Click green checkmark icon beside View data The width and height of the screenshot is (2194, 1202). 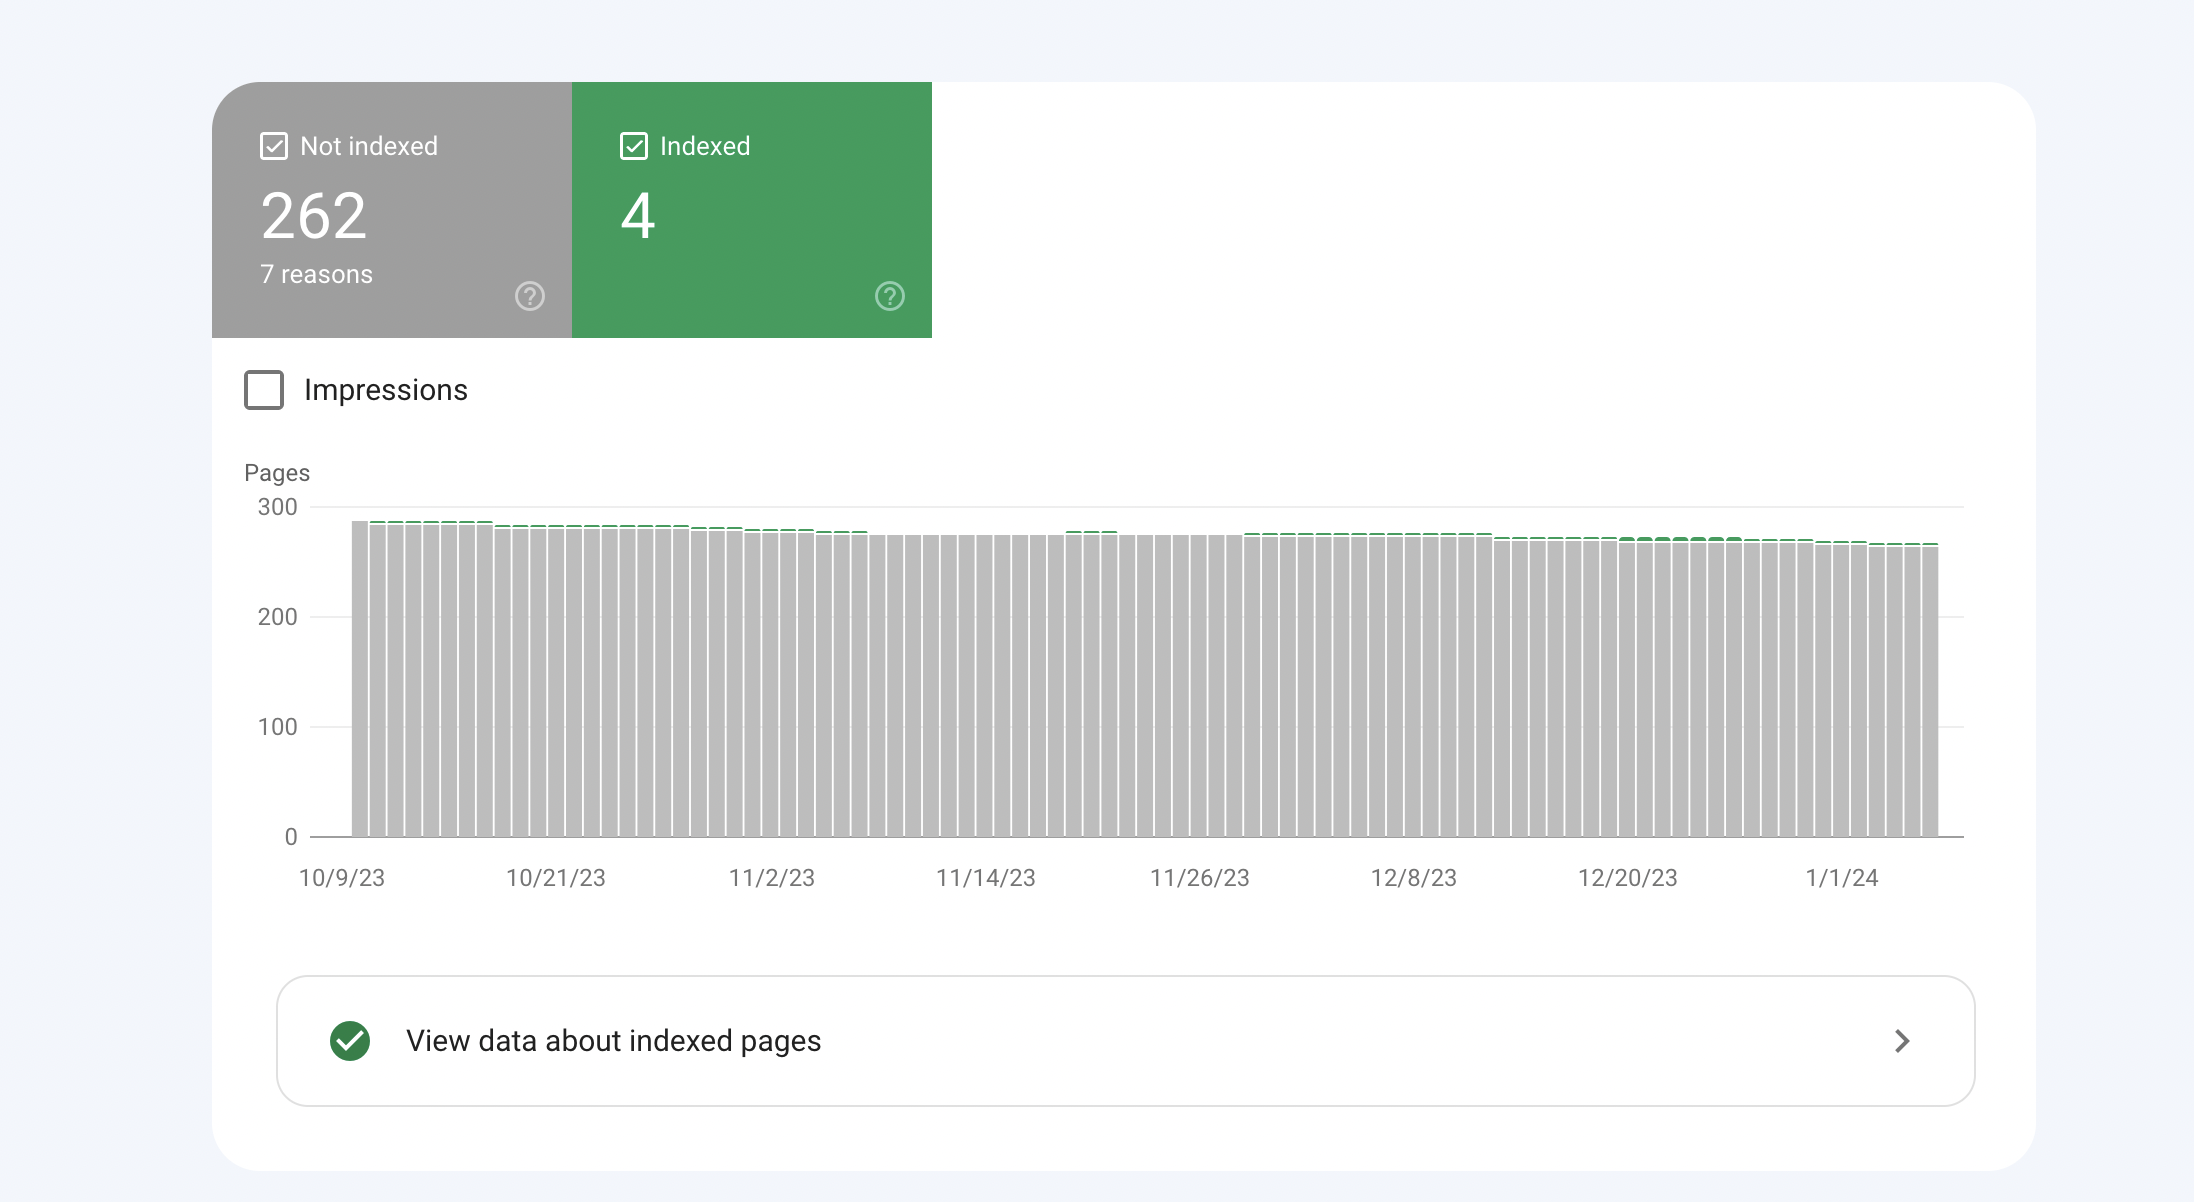(350, 1041)
